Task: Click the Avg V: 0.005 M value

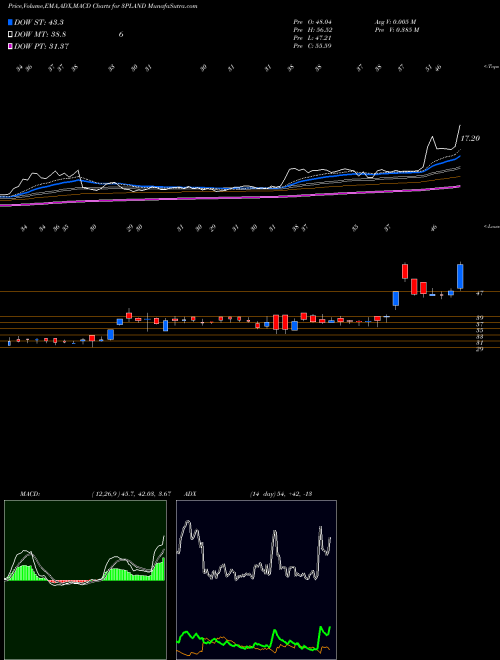Action: click(x=395, y=22)
